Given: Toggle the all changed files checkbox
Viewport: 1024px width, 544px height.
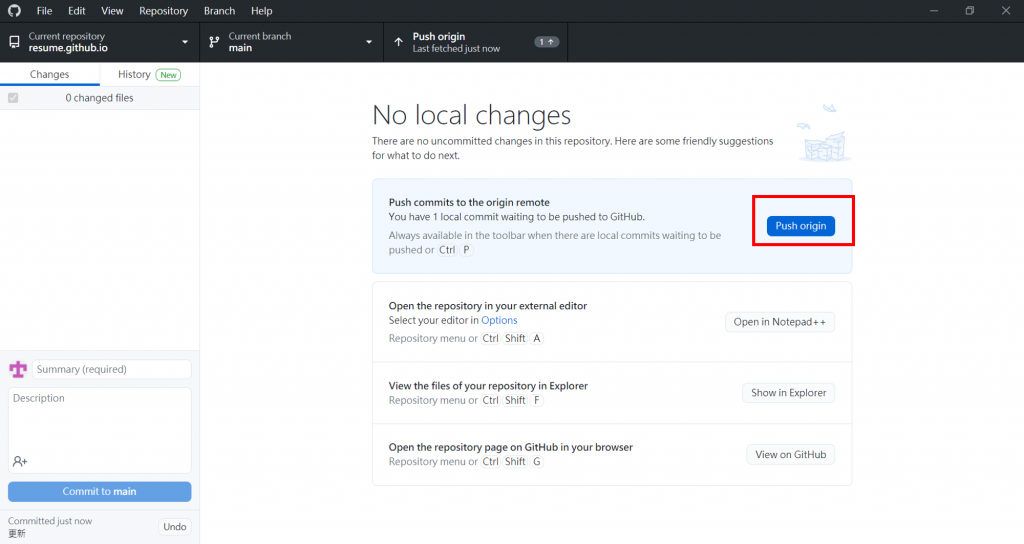Looking at the screenshot, I should click(x=13, y=98).
